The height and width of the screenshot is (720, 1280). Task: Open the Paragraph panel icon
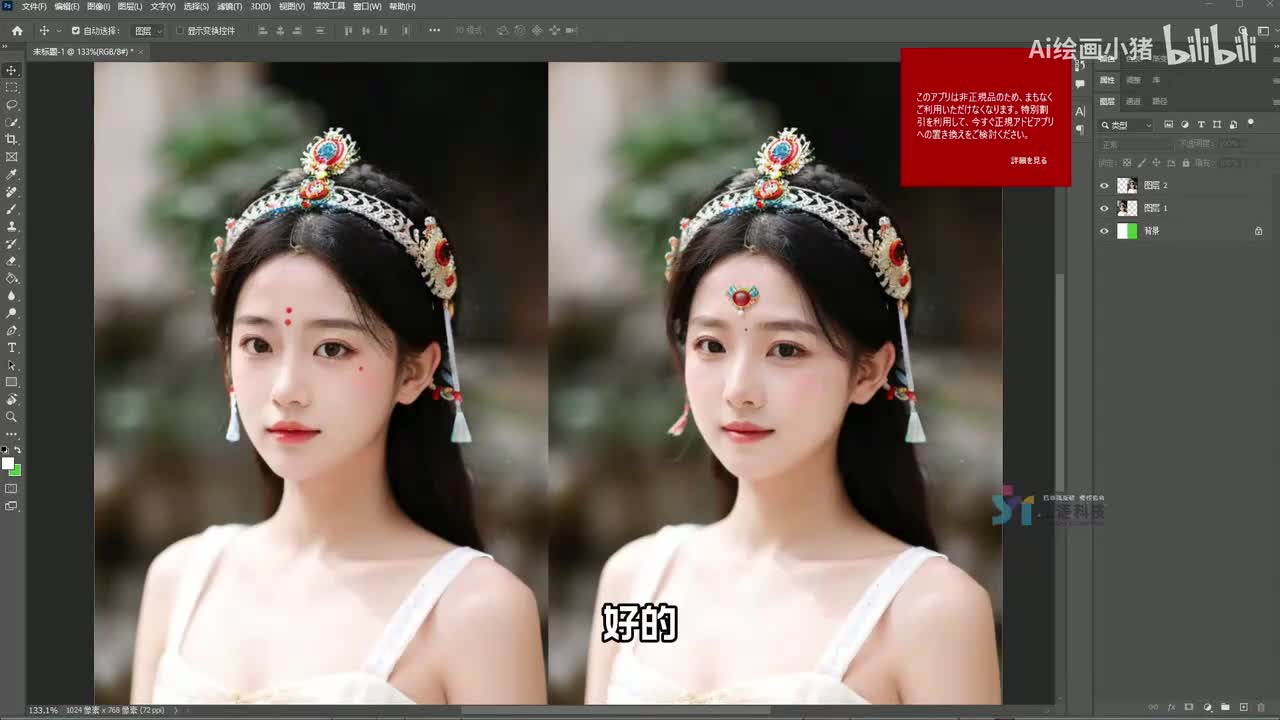[x=1080, y=130]
